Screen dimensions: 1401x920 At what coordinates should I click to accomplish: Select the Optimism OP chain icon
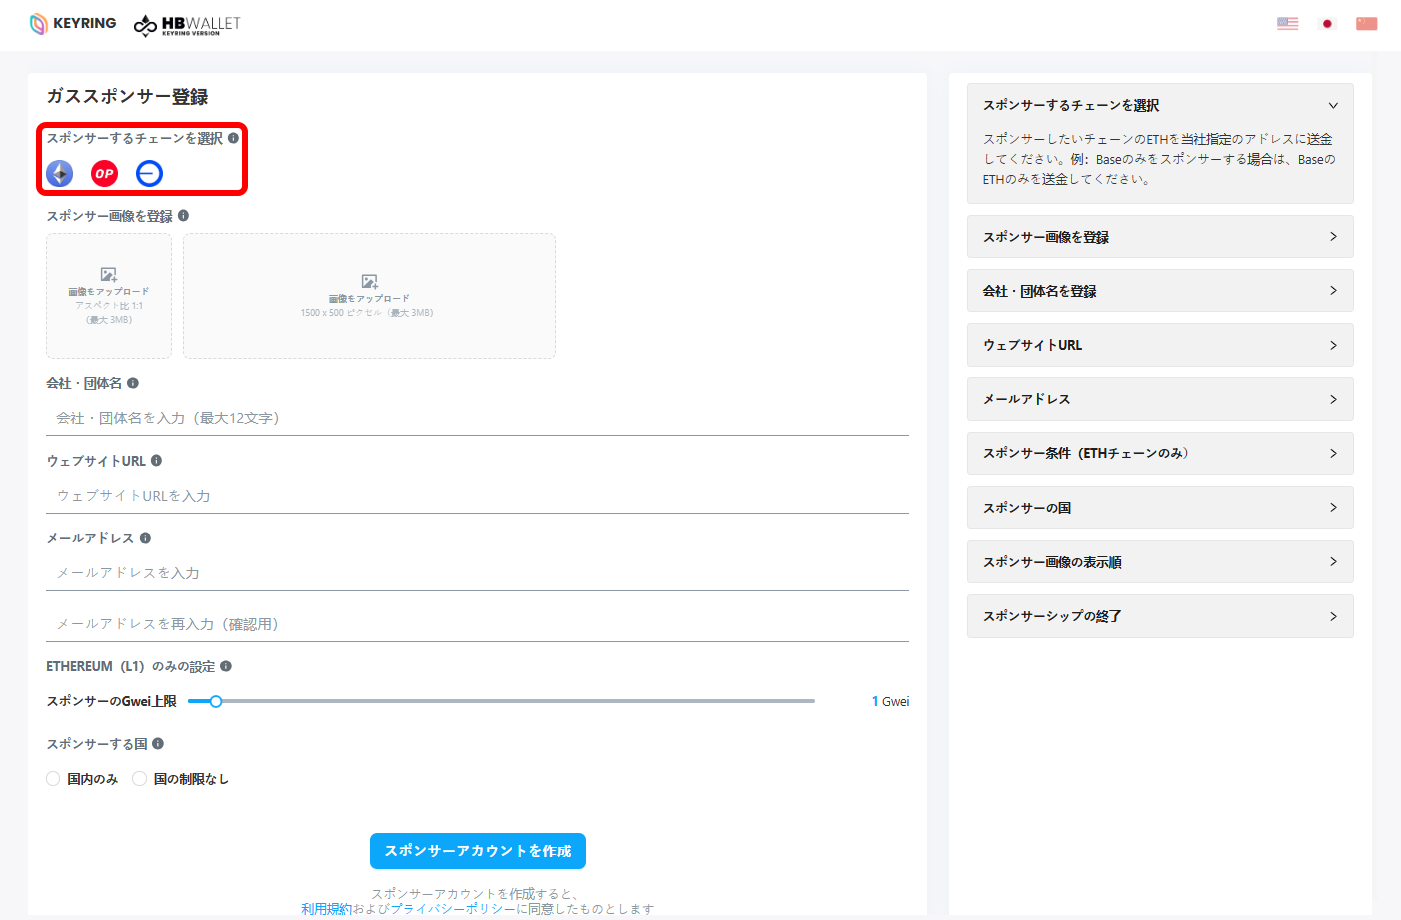coord(104,174)
